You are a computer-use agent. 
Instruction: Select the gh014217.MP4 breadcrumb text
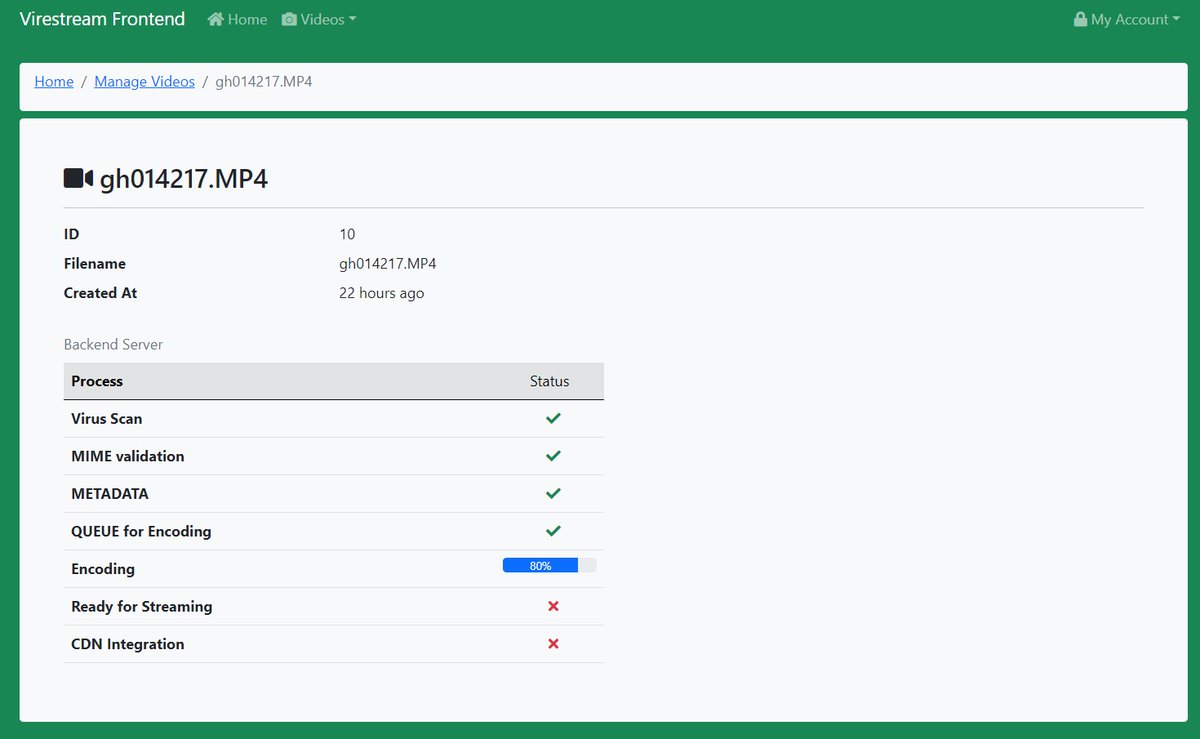264,82
